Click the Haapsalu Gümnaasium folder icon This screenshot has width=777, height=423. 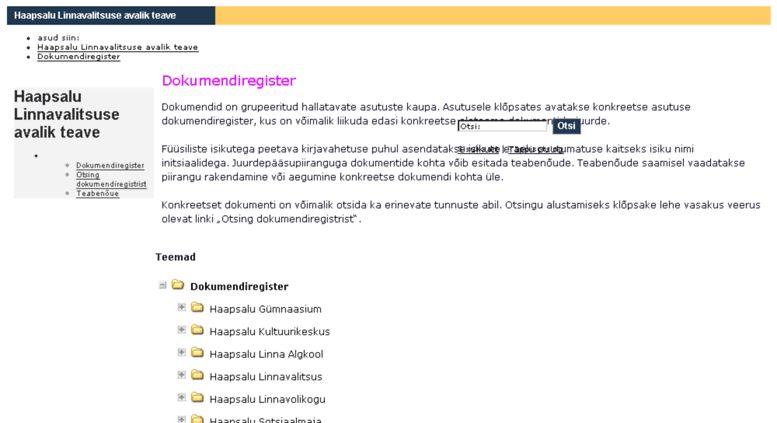197,308
